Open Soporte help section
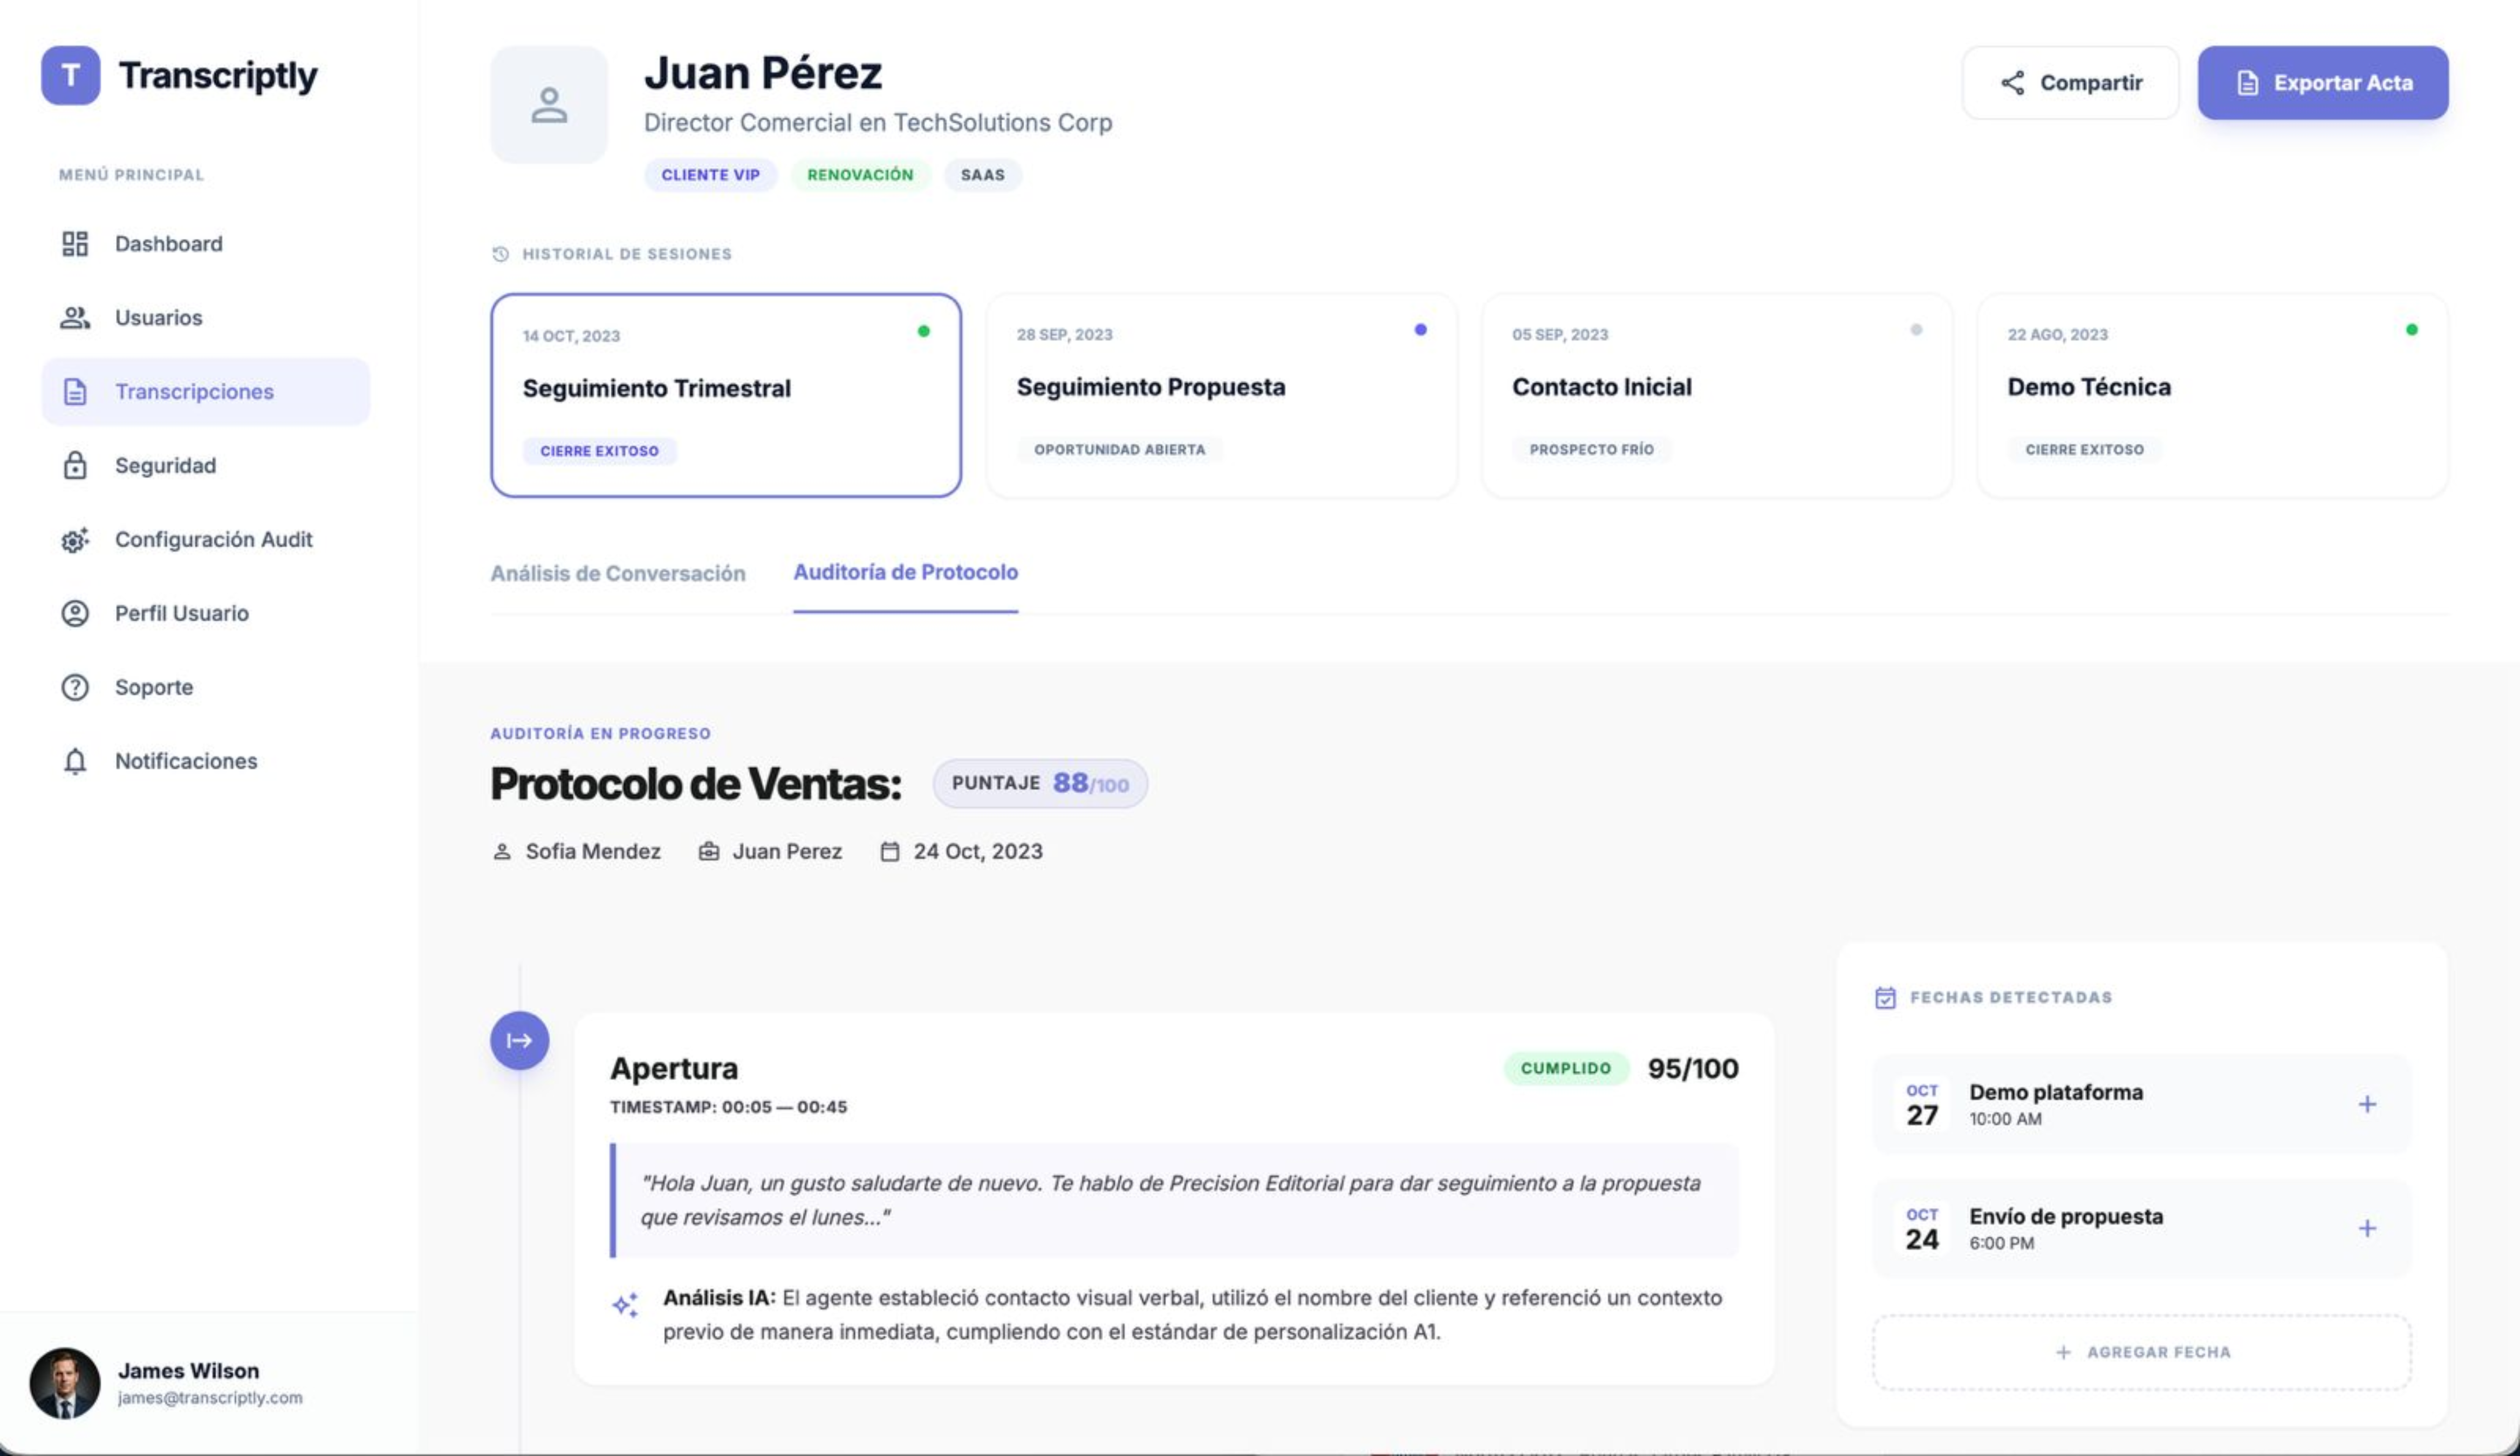Image resolution: width=2520 pixels, height=1456 pixels. tap(205, 688)
